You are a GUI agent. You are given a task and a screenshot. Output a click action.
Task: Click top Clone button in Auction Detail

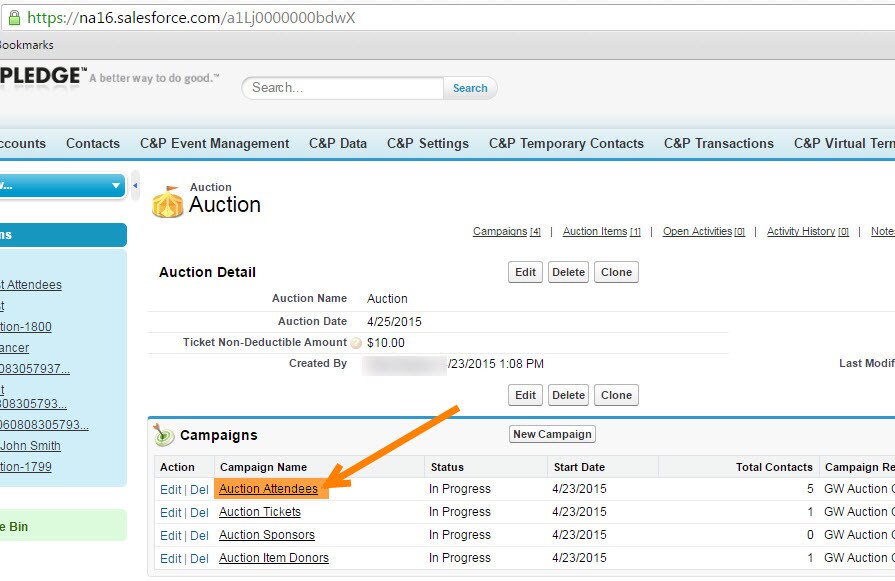616,272
